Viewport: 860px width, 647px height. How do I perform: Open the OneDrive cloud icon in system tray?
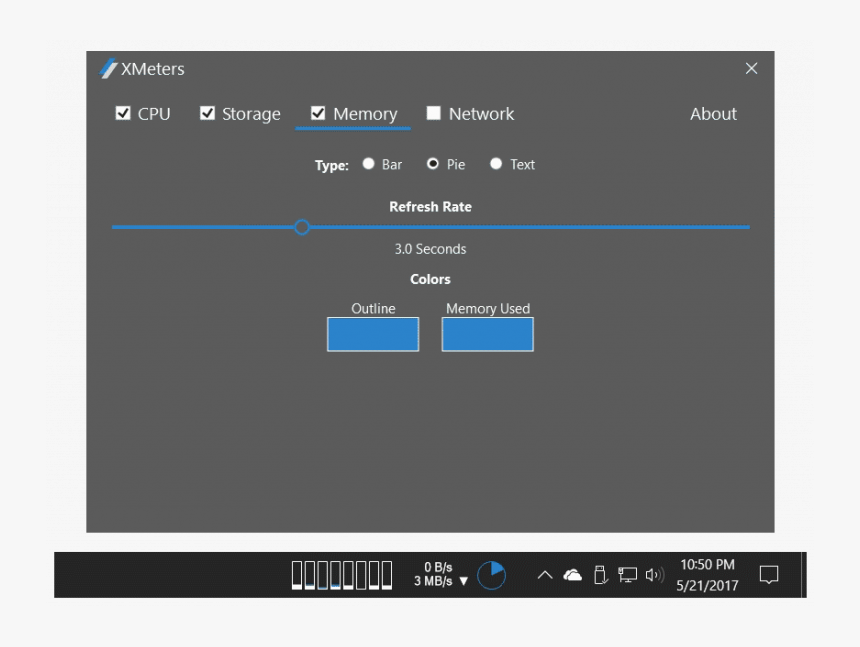[x=572, y=575]
